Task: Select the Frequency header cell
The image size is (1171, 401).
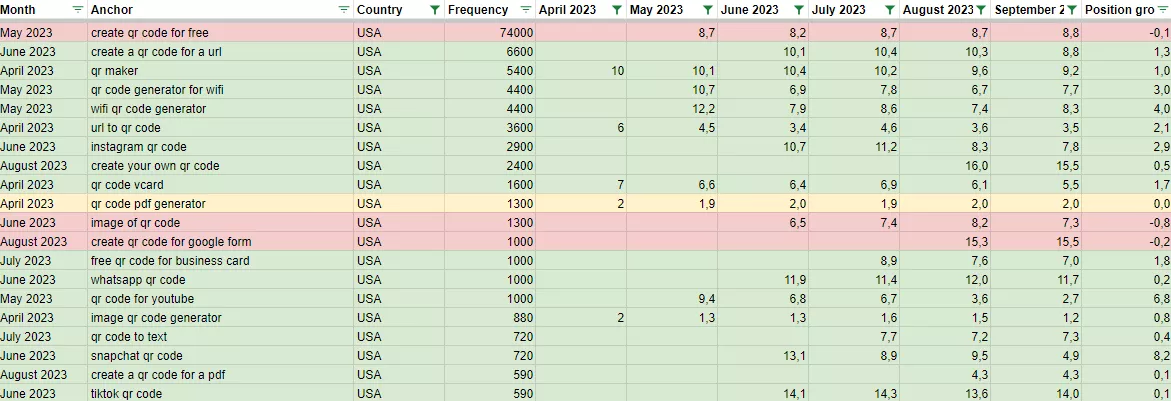Action: [x=490, y=10]
